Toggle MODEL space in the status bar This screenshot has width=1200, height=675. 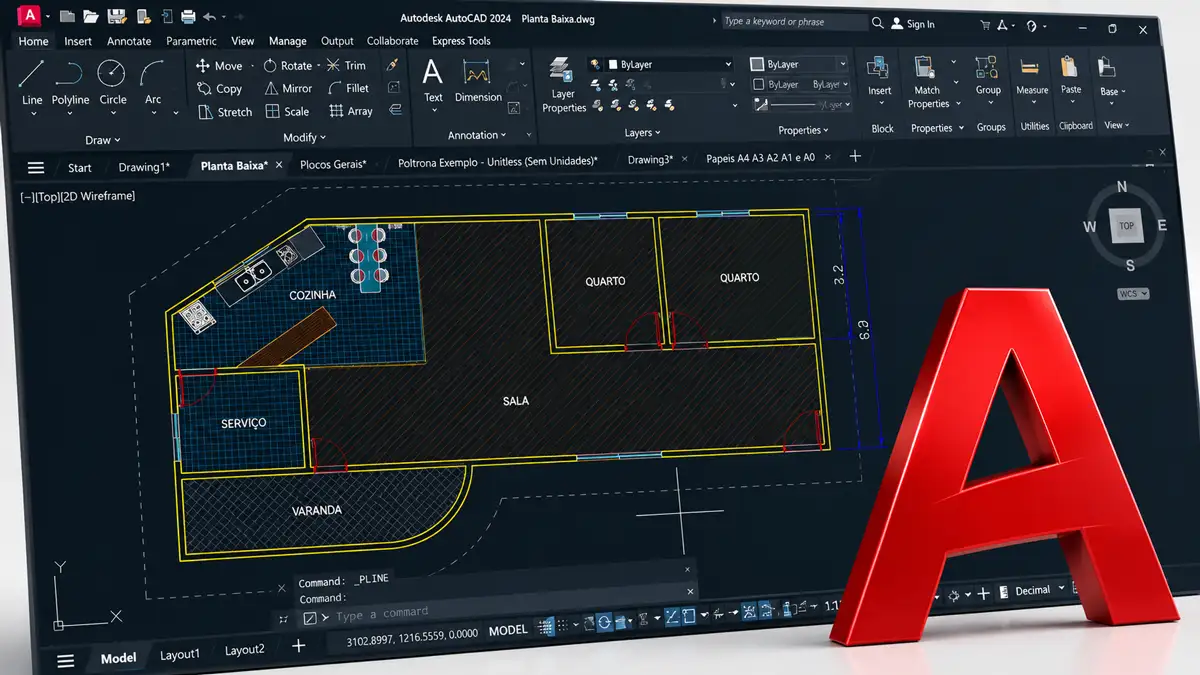[x=507, y=631]
